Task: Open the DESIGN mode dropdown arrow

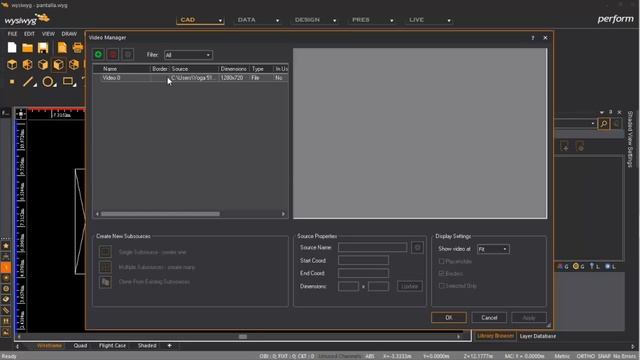Action: (x=334, y=20)
